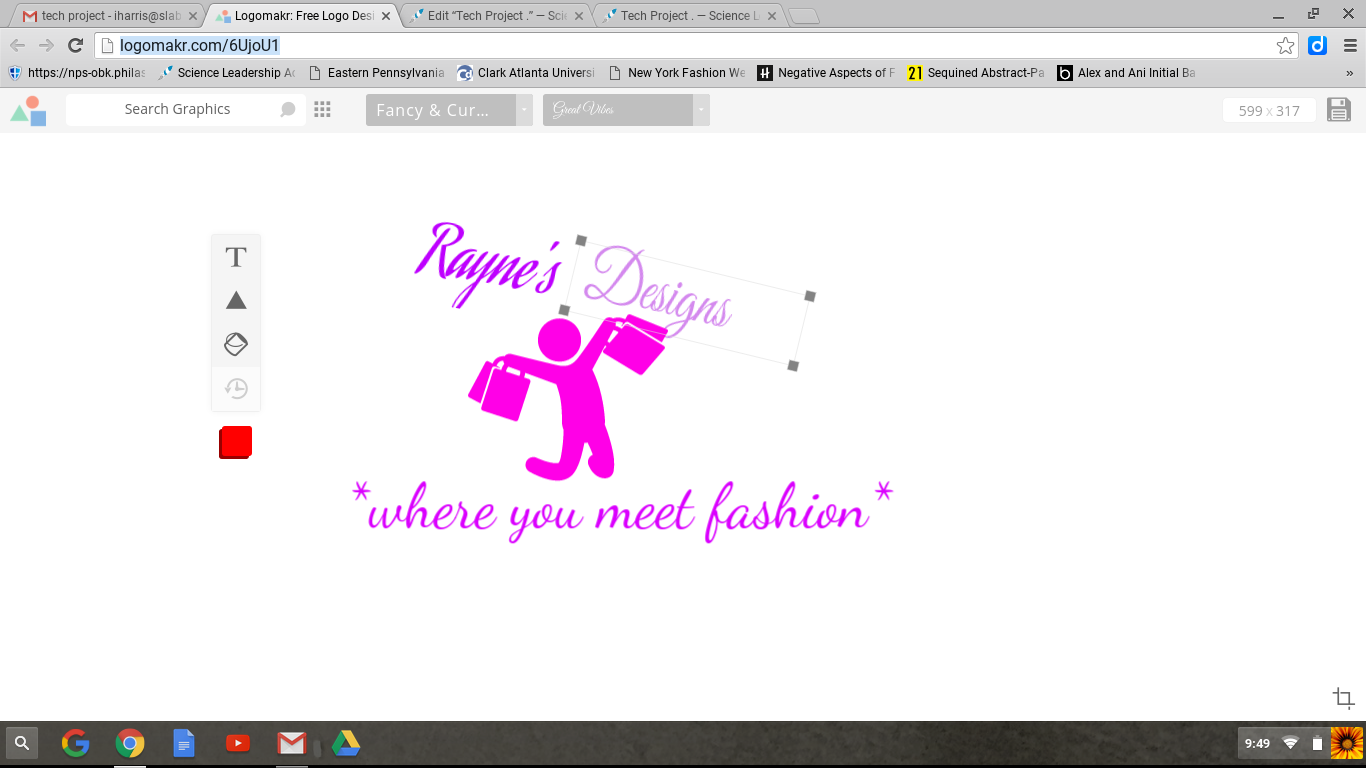Click the red color swatch
The image size is (1366, 768).
(x=236, y=442)
